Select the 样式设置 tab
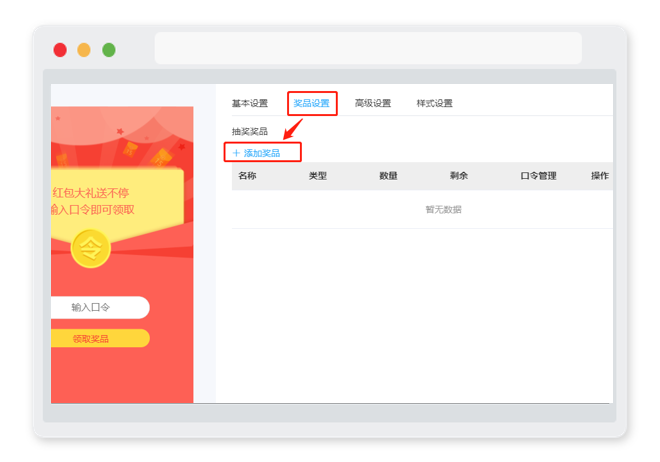The width and height of the screenshot is (660, 462). click(434, 103)
